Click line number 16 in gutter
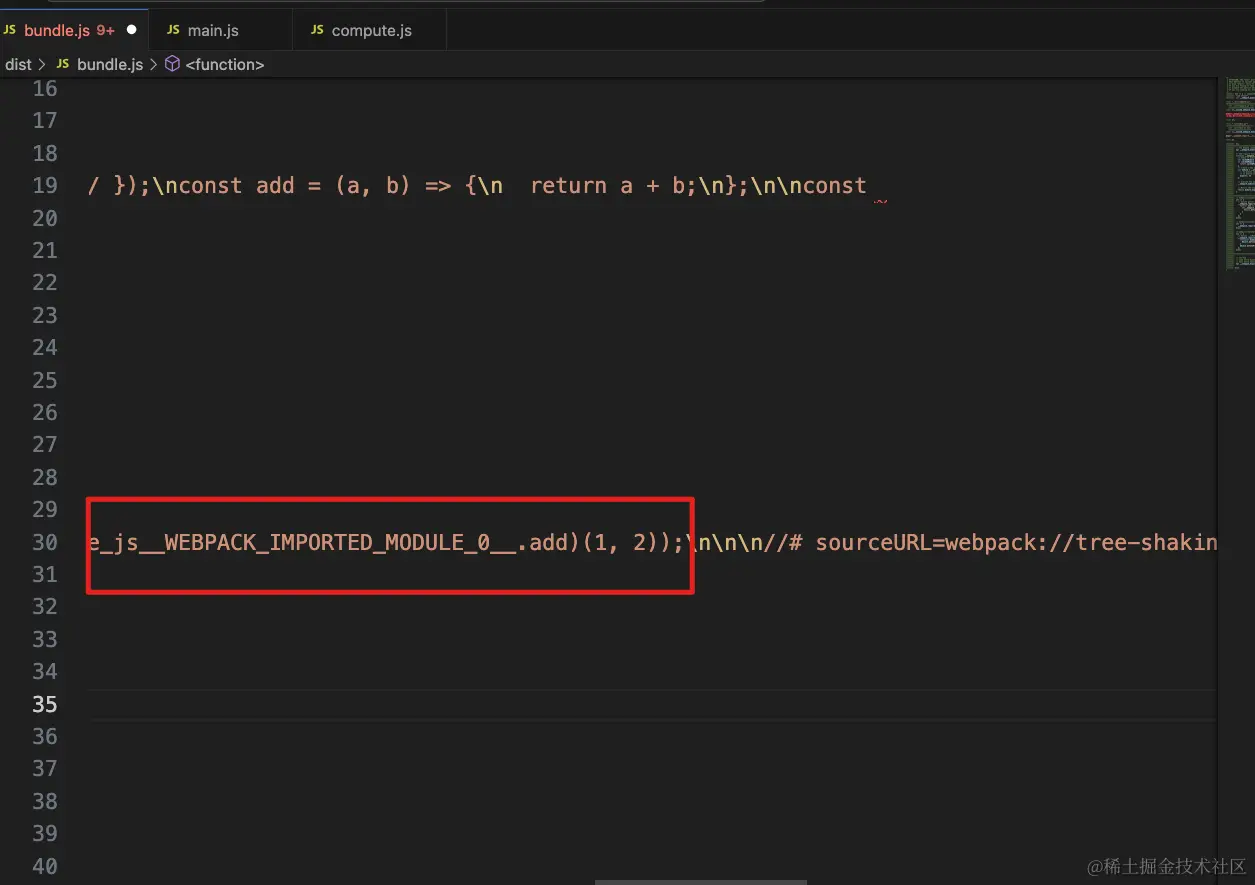This screenshot has height=885, width=1255. (45, 88)
